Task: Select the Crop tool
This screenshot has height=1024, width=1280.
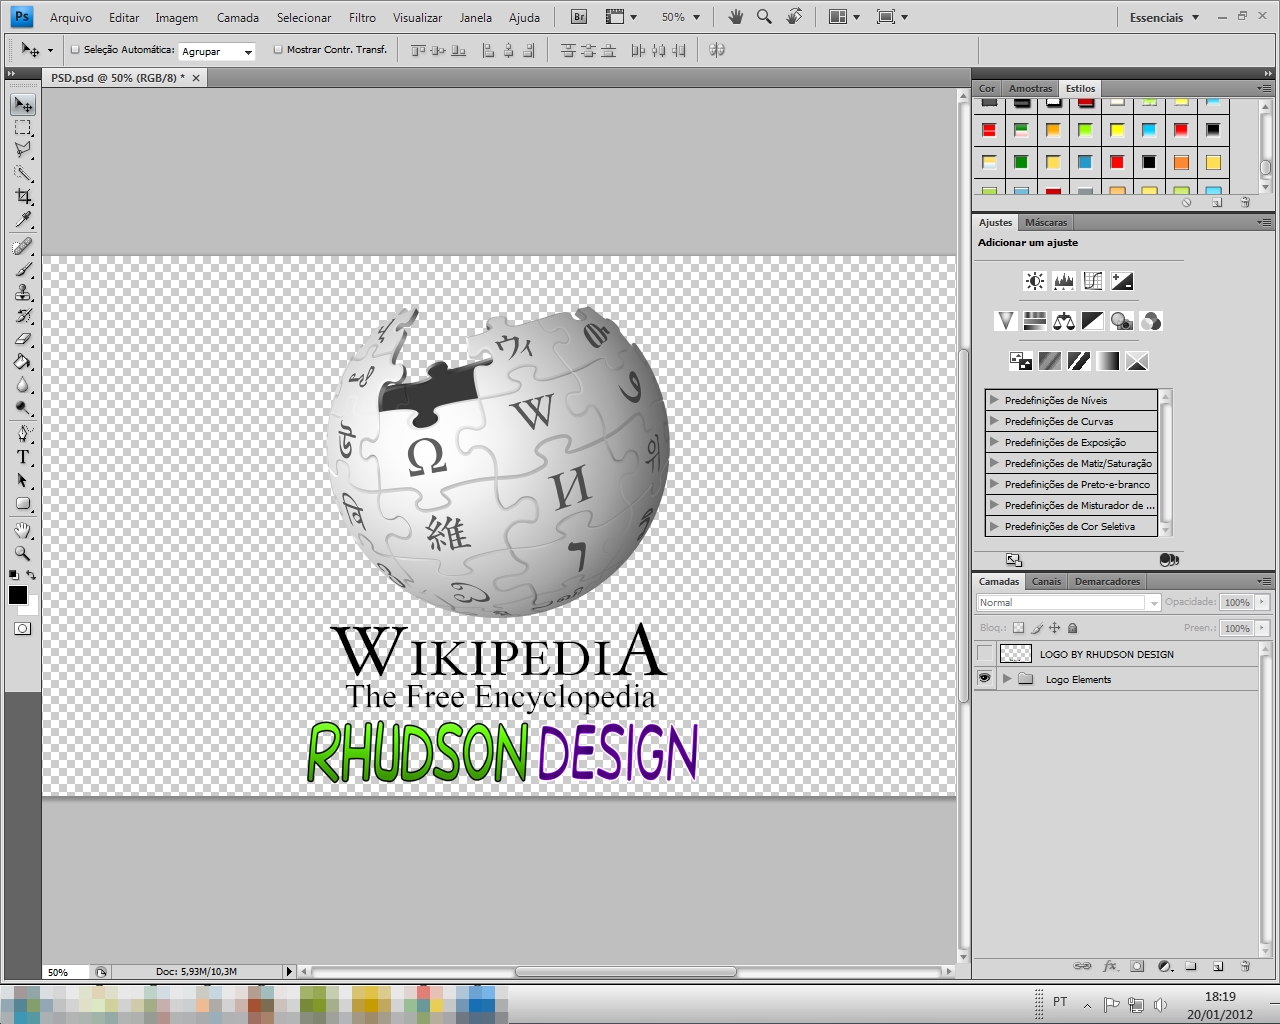Action: pyautogui.click(x=23, y=197)
